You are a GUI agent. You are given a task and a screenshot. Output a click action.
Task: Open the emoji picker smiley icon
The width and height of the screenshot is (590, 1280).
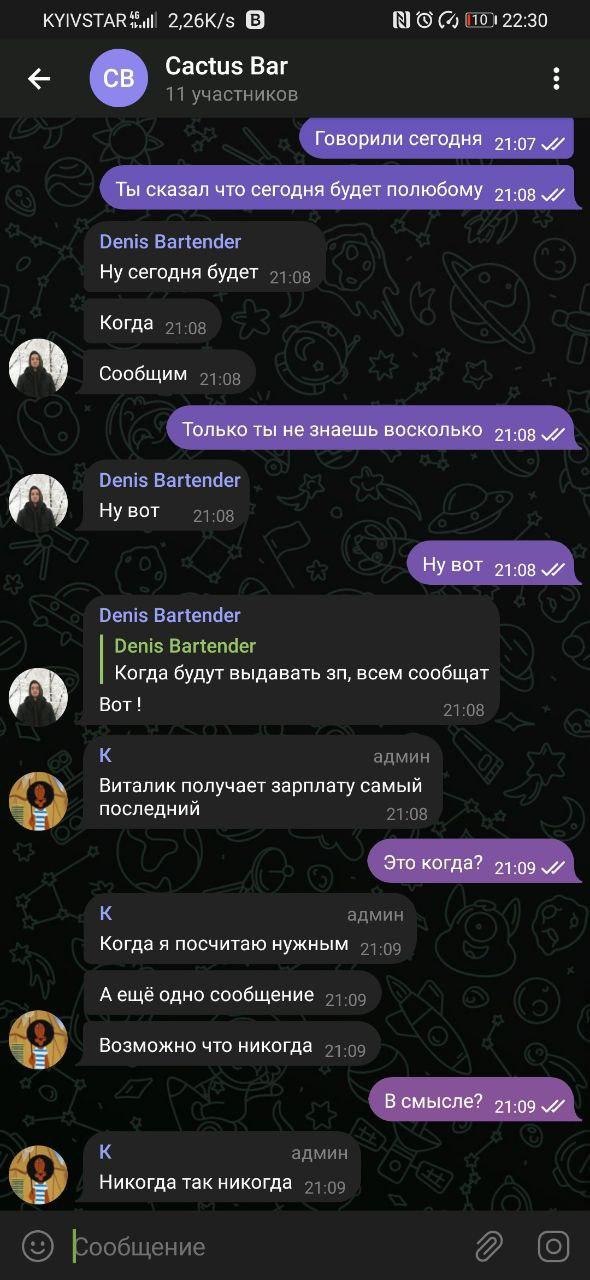coord(38,1246)
